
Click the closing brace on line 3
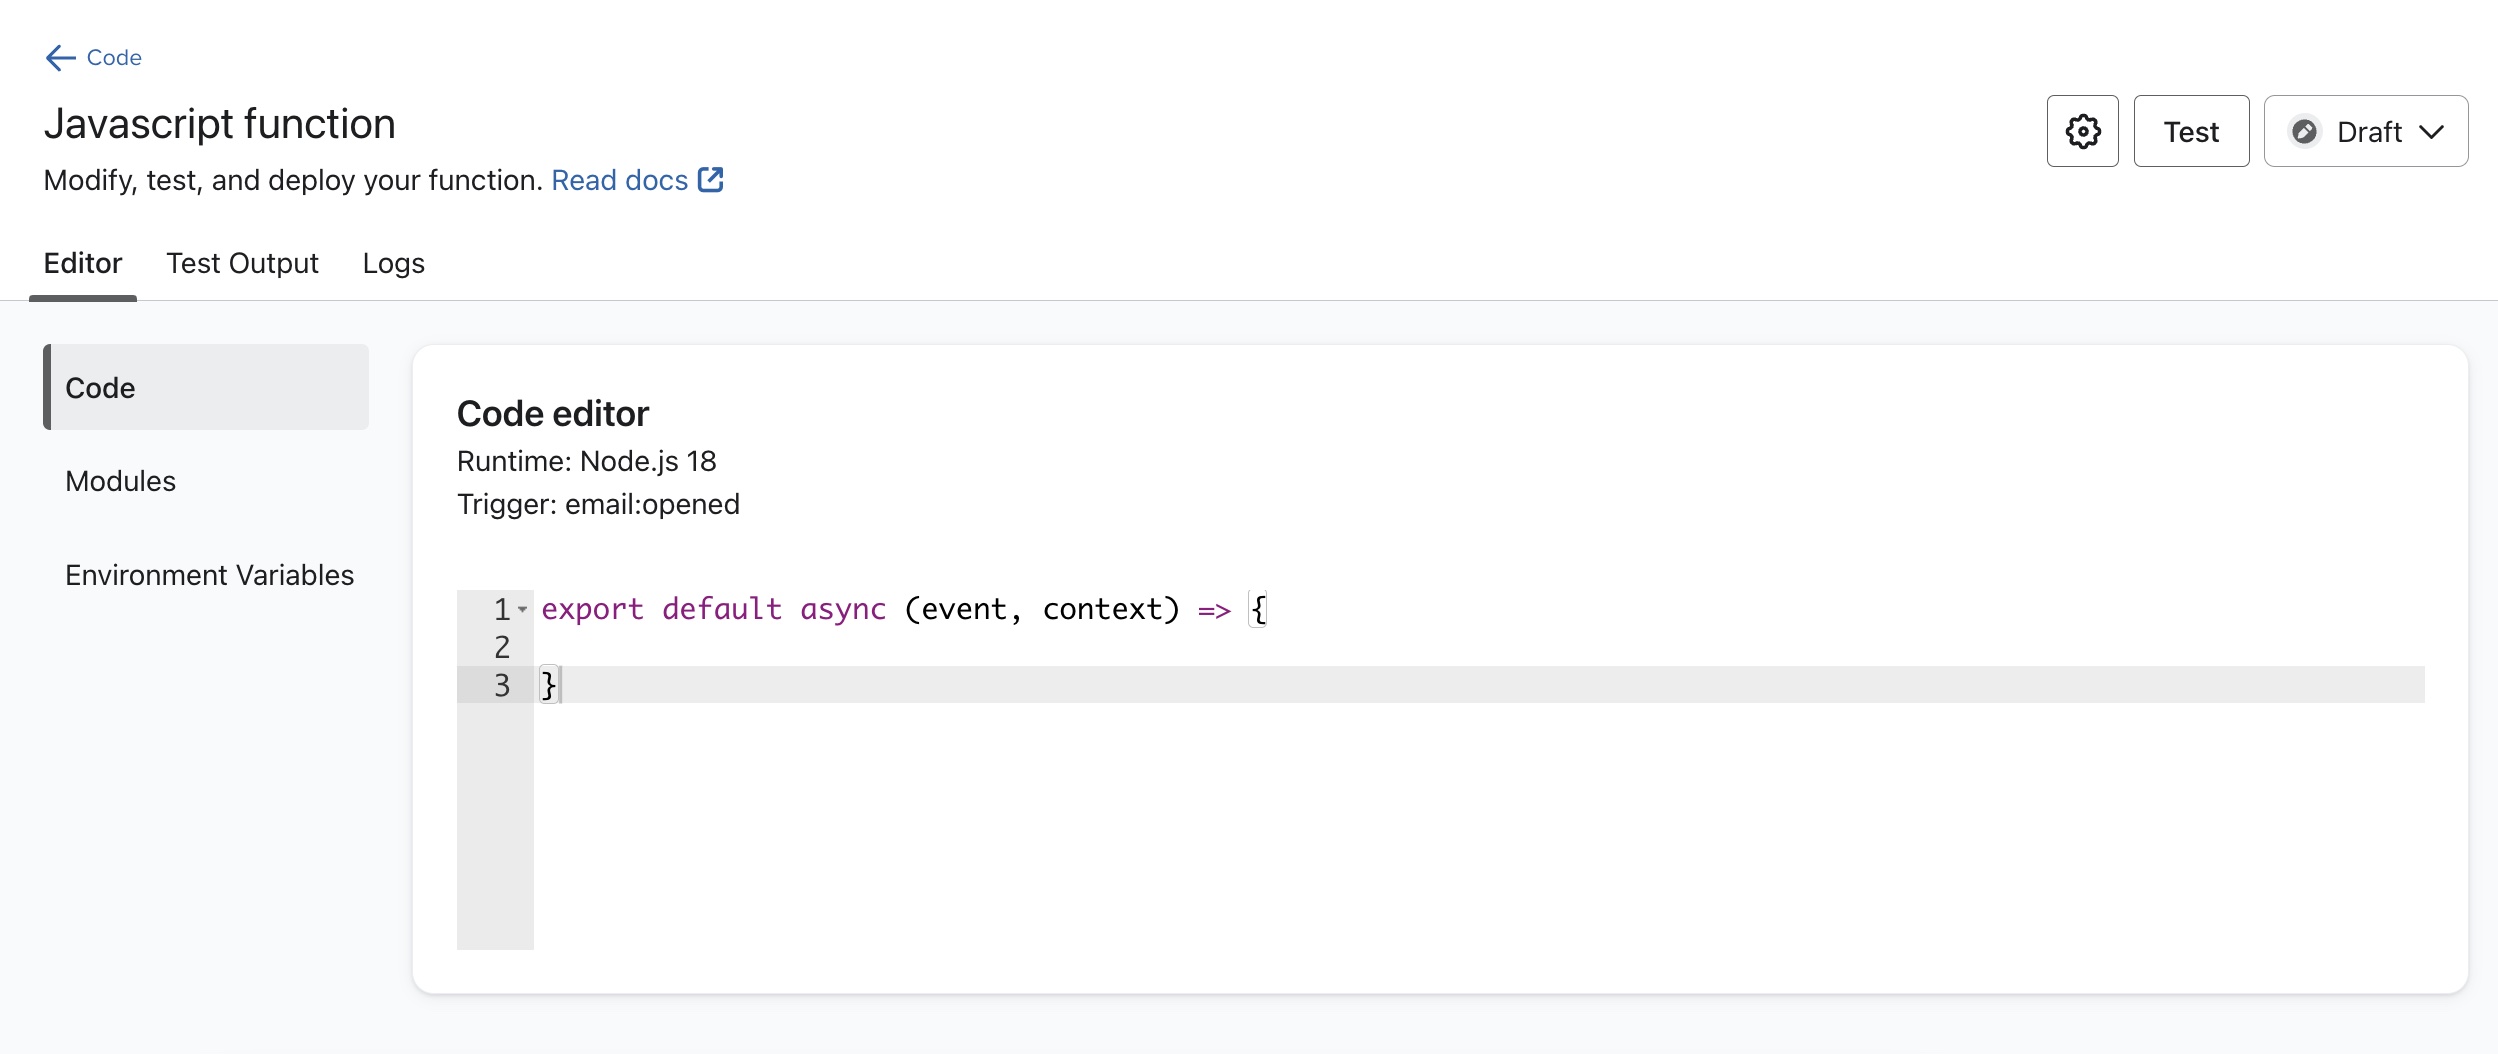coord(548,684)
